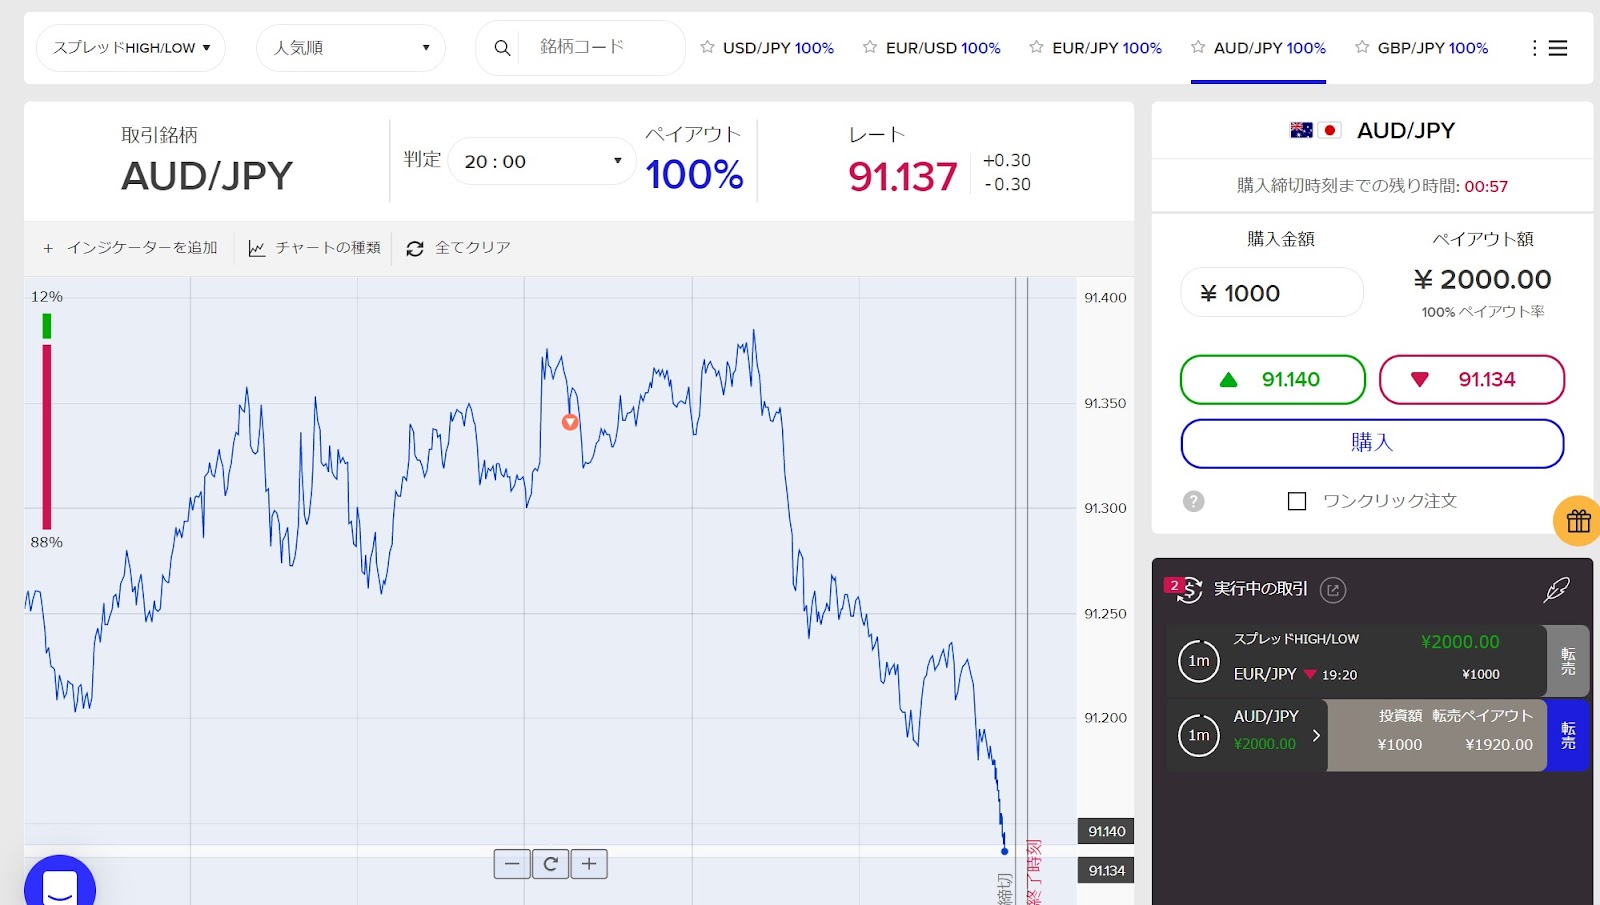Pop out the active trades panel
The height and width of the screenshot is (905, 1600).
tap(1332, 590)
